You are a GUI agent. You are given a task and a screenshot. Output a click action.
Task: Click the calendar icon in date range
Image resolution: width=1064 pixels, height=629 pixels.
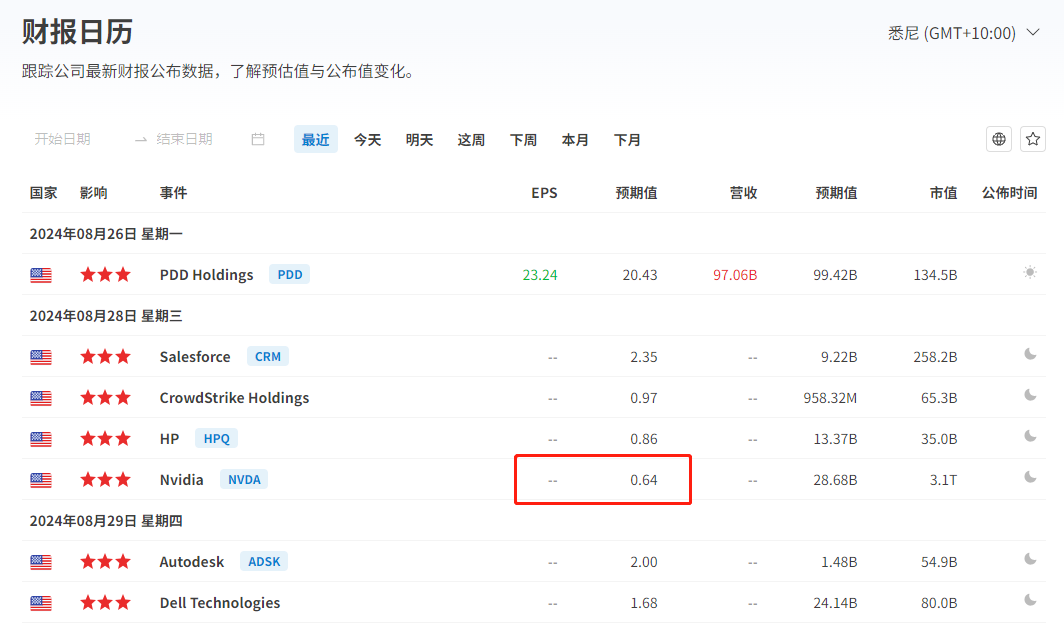[258, 139]
